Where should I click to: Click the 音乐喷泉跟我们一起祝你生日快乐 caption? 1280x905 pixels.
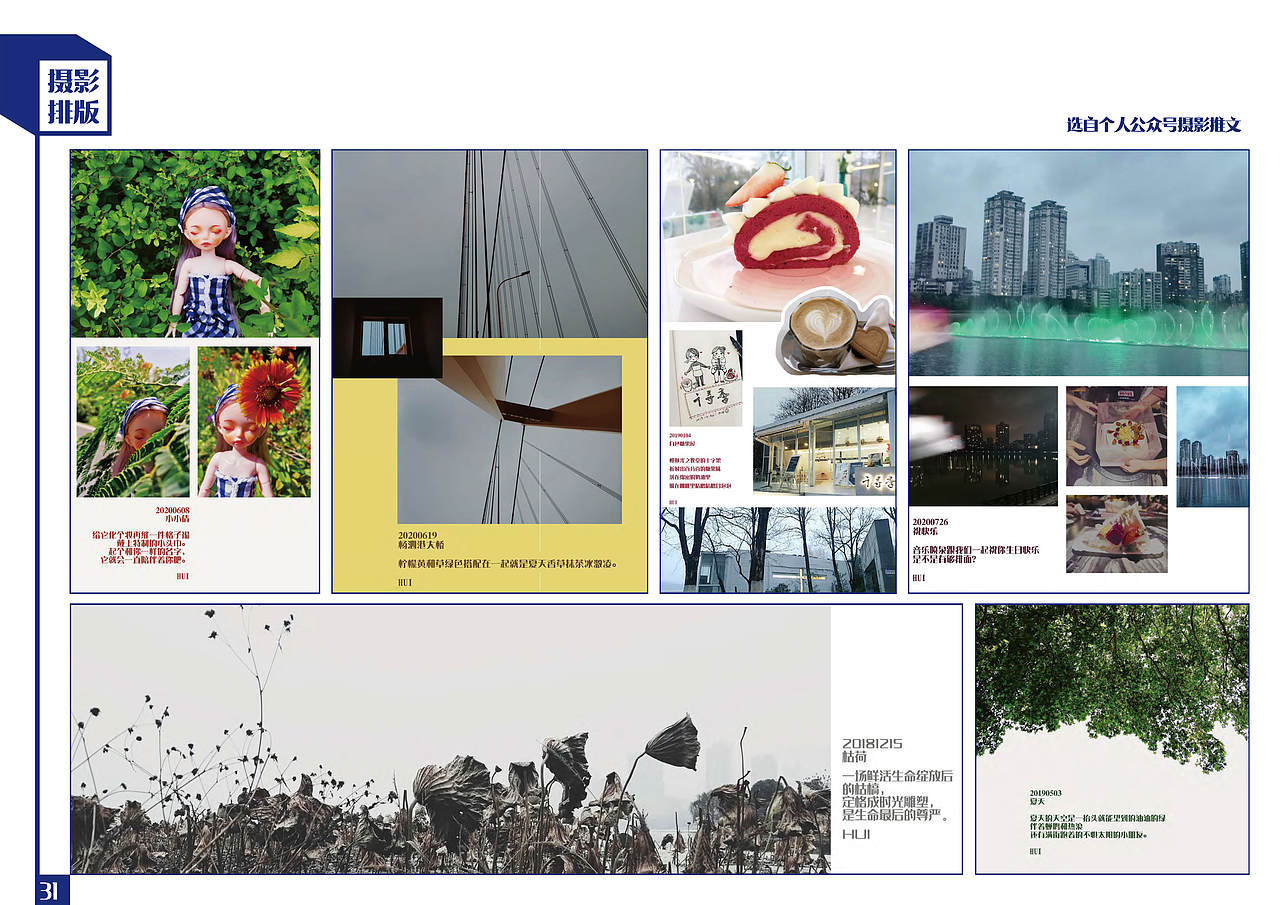pos(974,555)
